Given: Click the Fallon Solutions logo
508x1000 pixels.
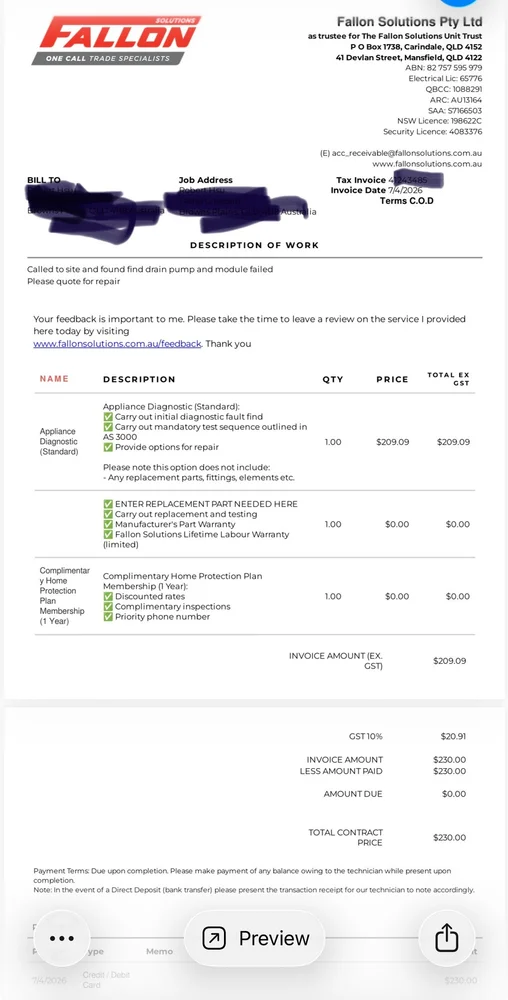Looking at the screenshot, I should pos(116,40).
